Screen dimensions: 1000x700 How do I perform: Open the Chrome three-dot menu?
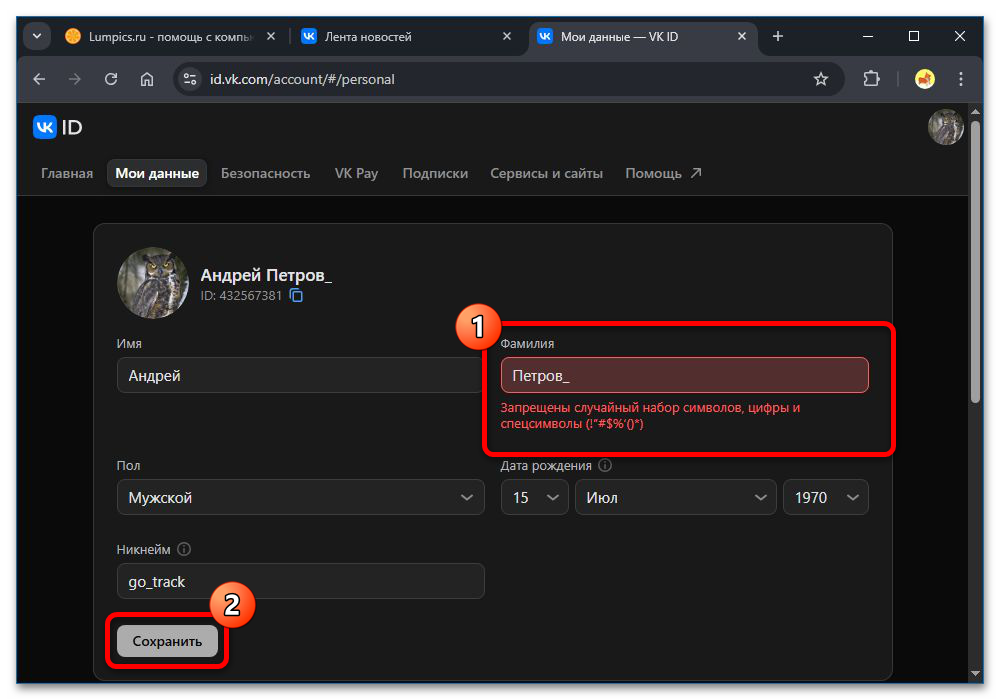coord(961,79)
